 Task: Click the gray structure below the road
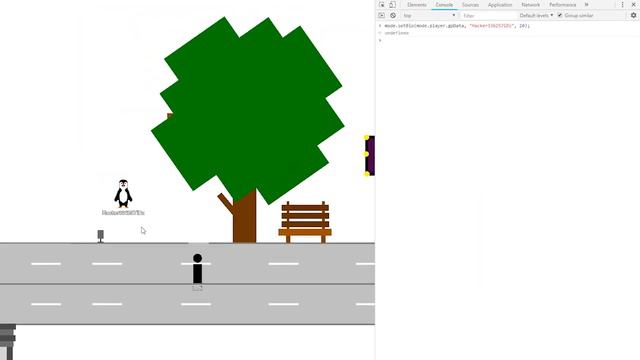[8, 342]
